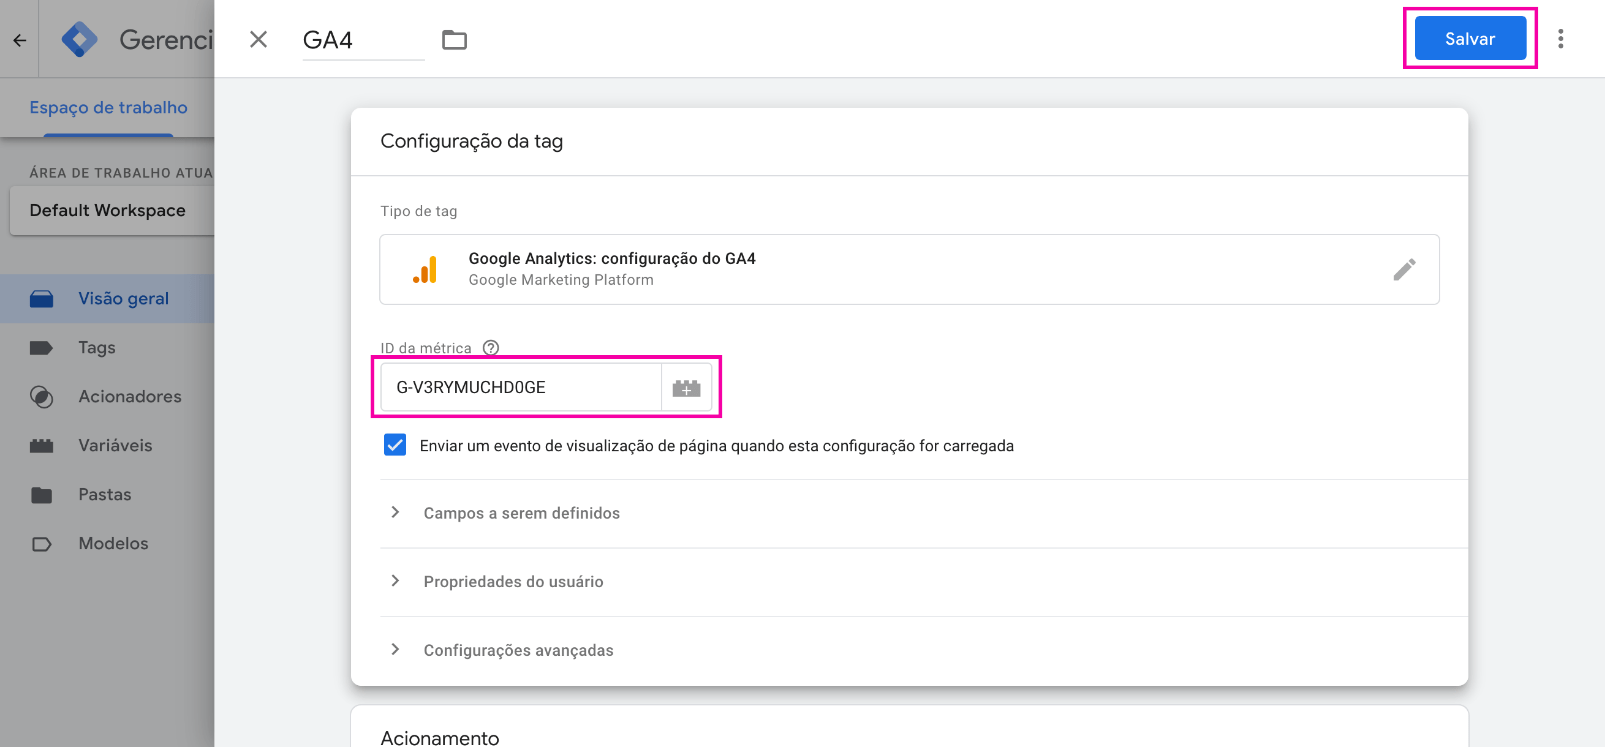Toggle send page view event checkbox
The height and width of the screenshot is (747, 1605).
coord(395,445)
